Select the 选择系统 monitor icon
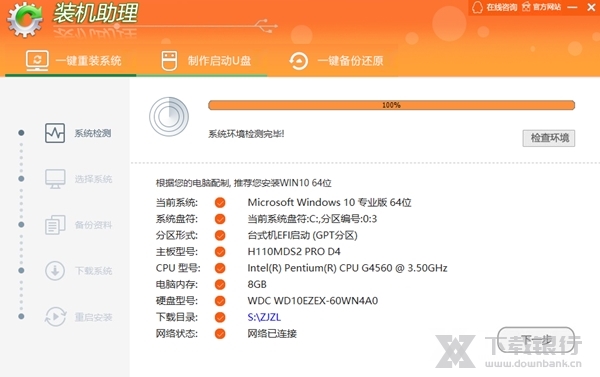The height and width of the screenshot is (377, 600). point(55,179)
